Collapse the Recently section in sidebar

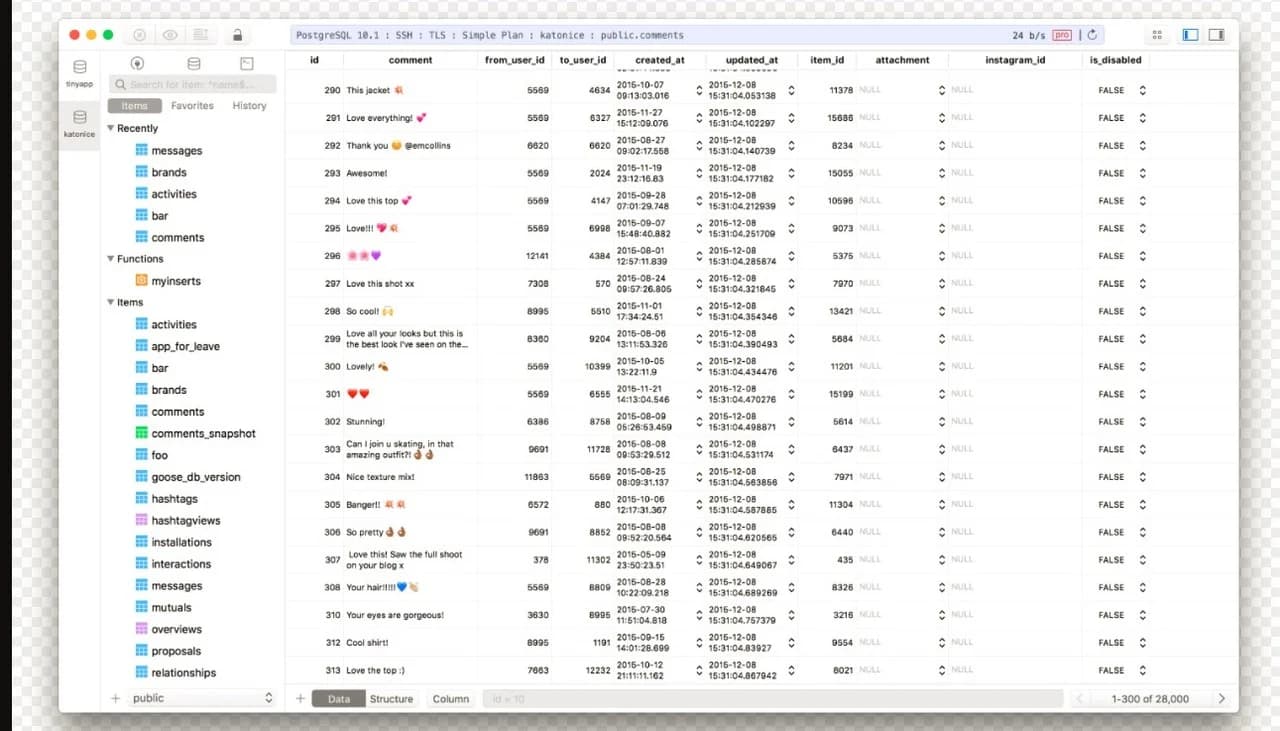tap(110, 128)
